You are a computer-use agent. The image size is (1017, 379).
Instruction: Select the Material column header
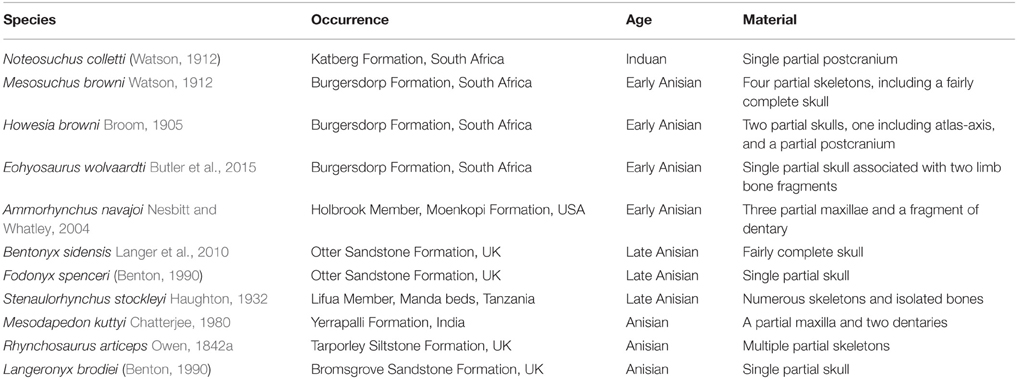(x=769, y=19)
